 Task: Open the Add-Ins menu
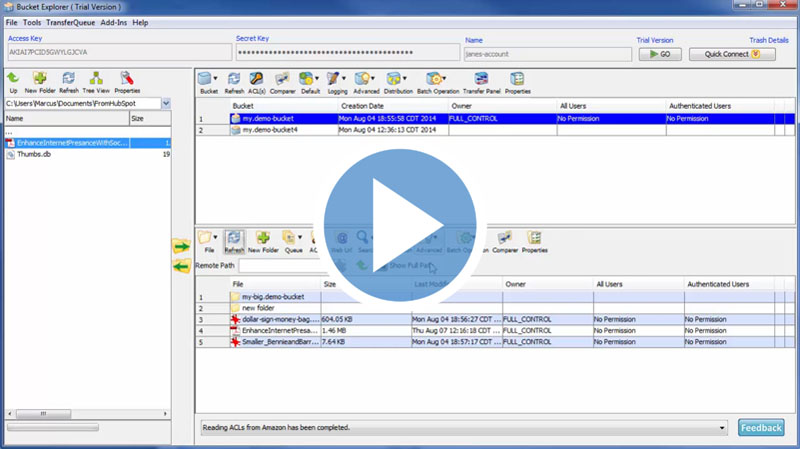[113, 22]
